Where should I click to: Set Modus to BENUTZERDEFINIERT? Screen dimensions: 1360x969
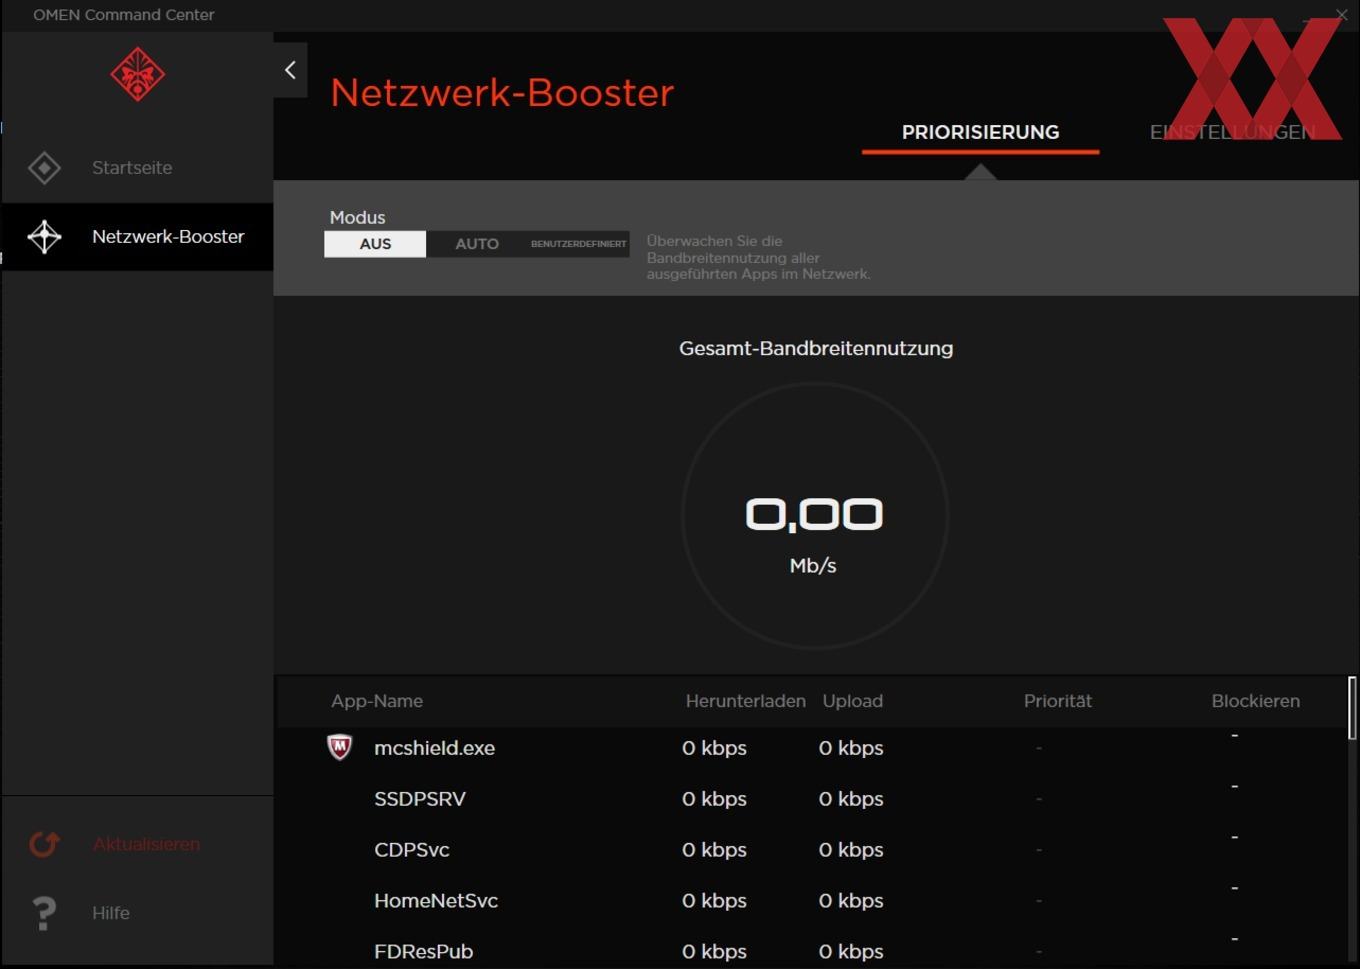(x=578, y=244)
